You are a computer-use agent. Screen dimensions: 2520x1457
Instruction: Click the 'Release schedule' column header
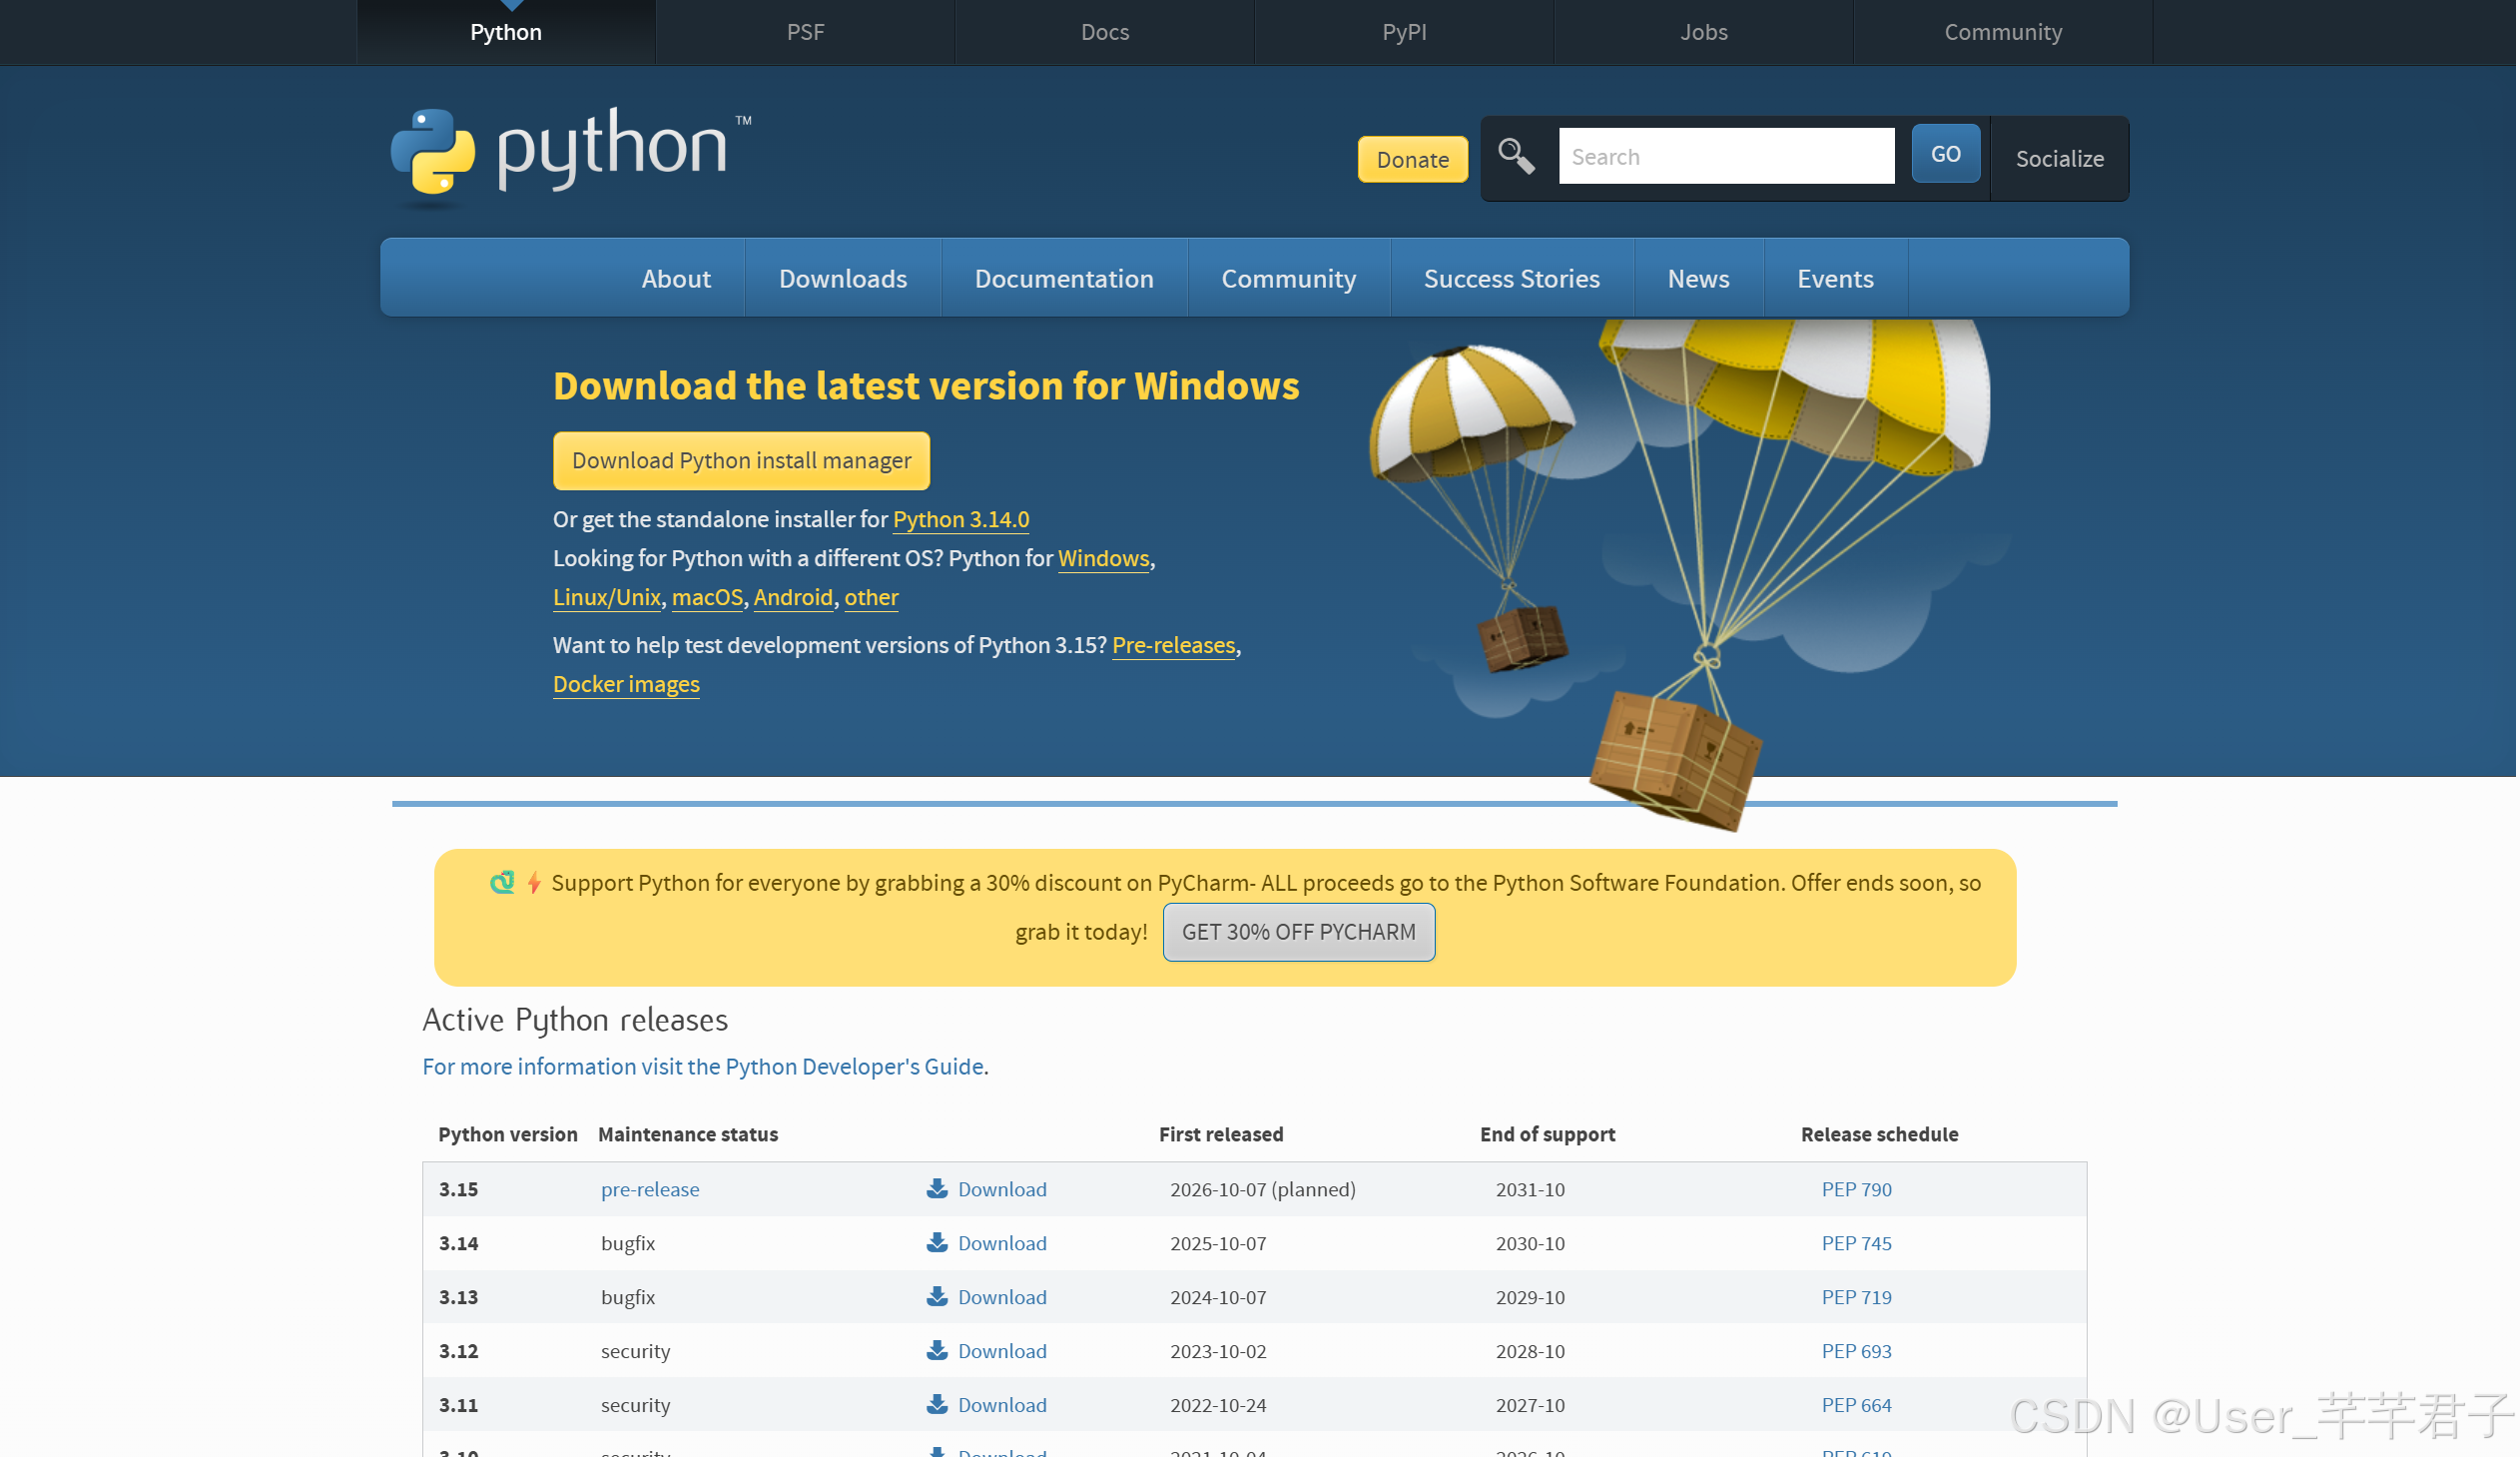pos(1880,1135)
